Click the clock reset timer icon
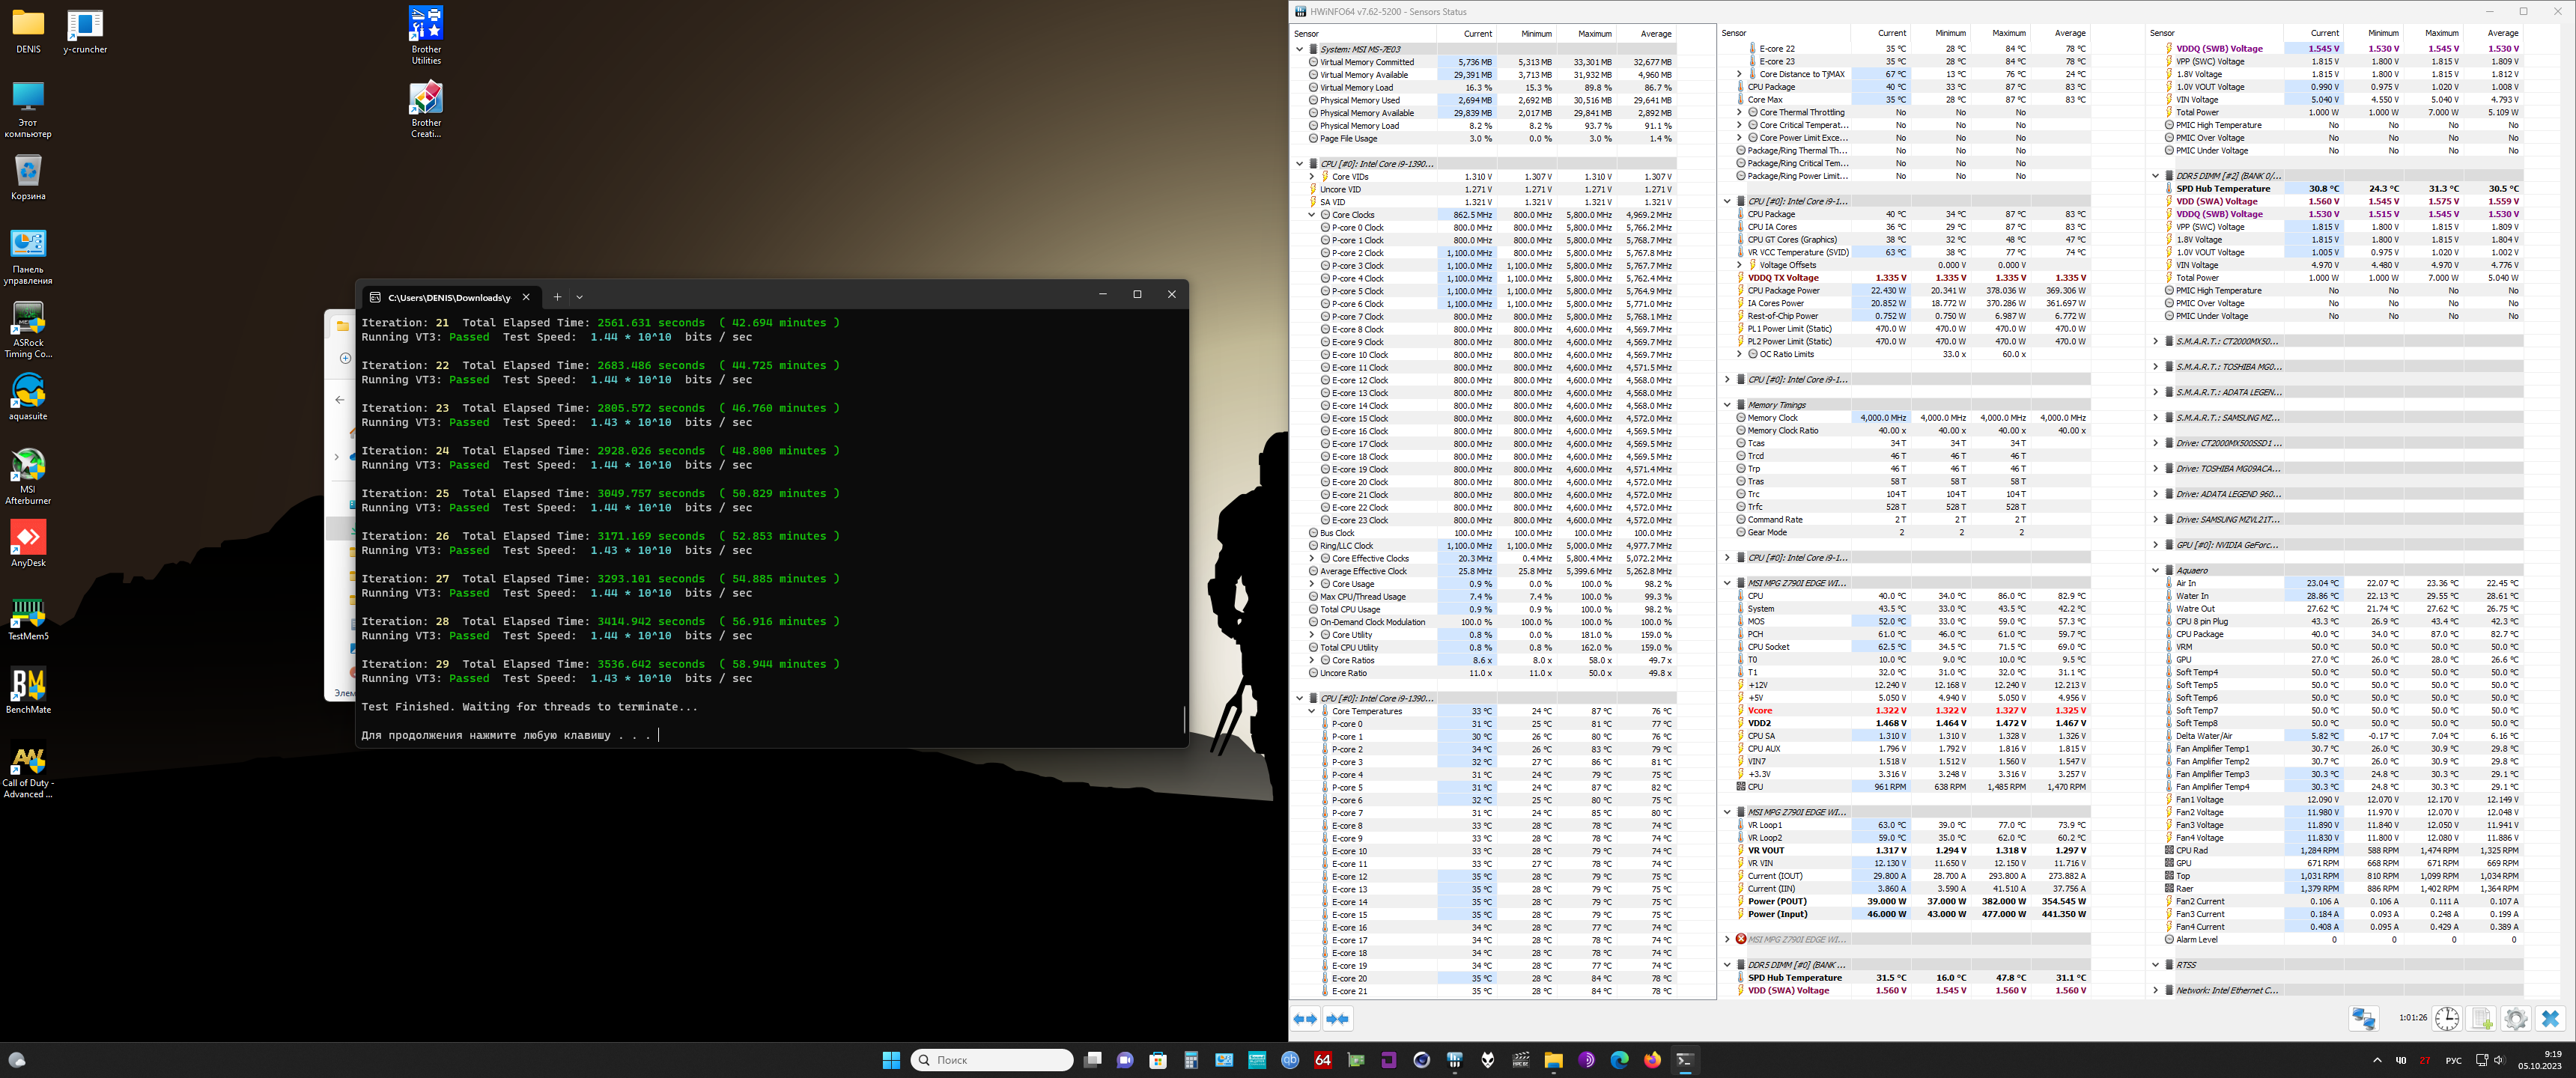The image size is (2576, 1078). click(2447, 1019)
